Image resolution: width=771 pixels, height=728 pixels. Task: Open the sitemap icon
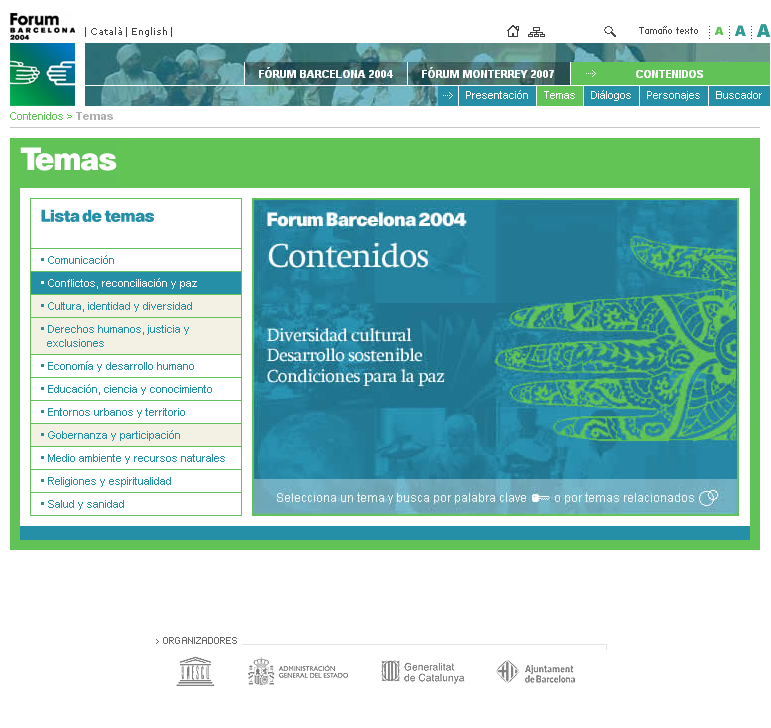pyautogui.click(x=537, y=31)
